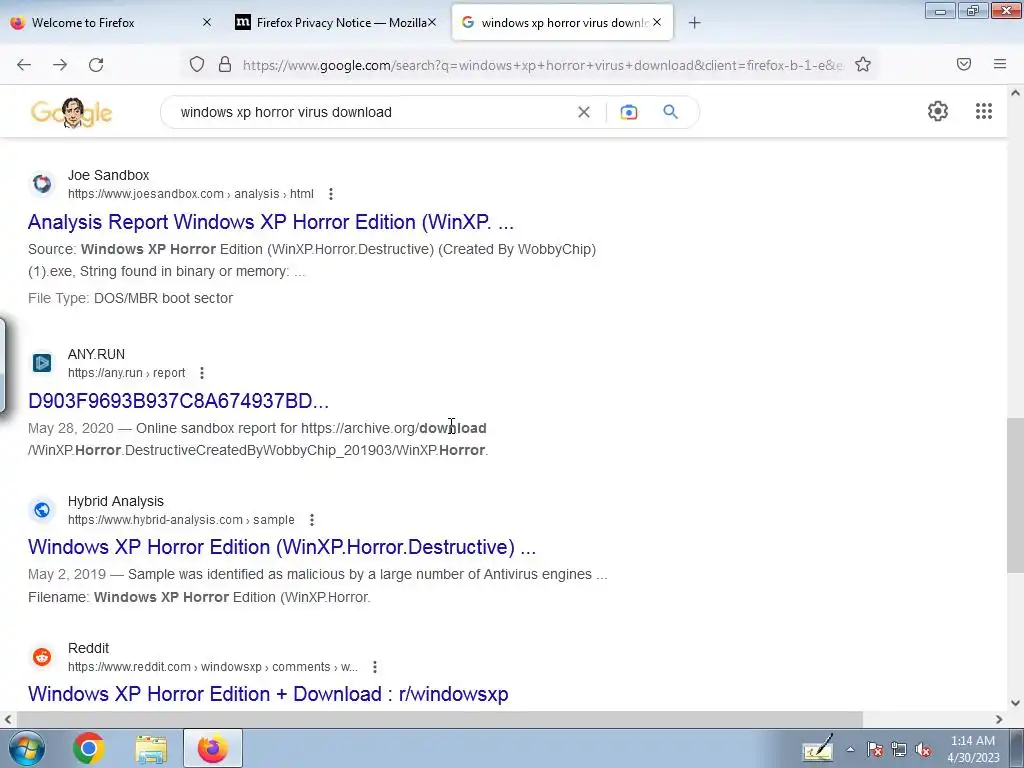
Task: Go forward one page
Action: [60, 65]
